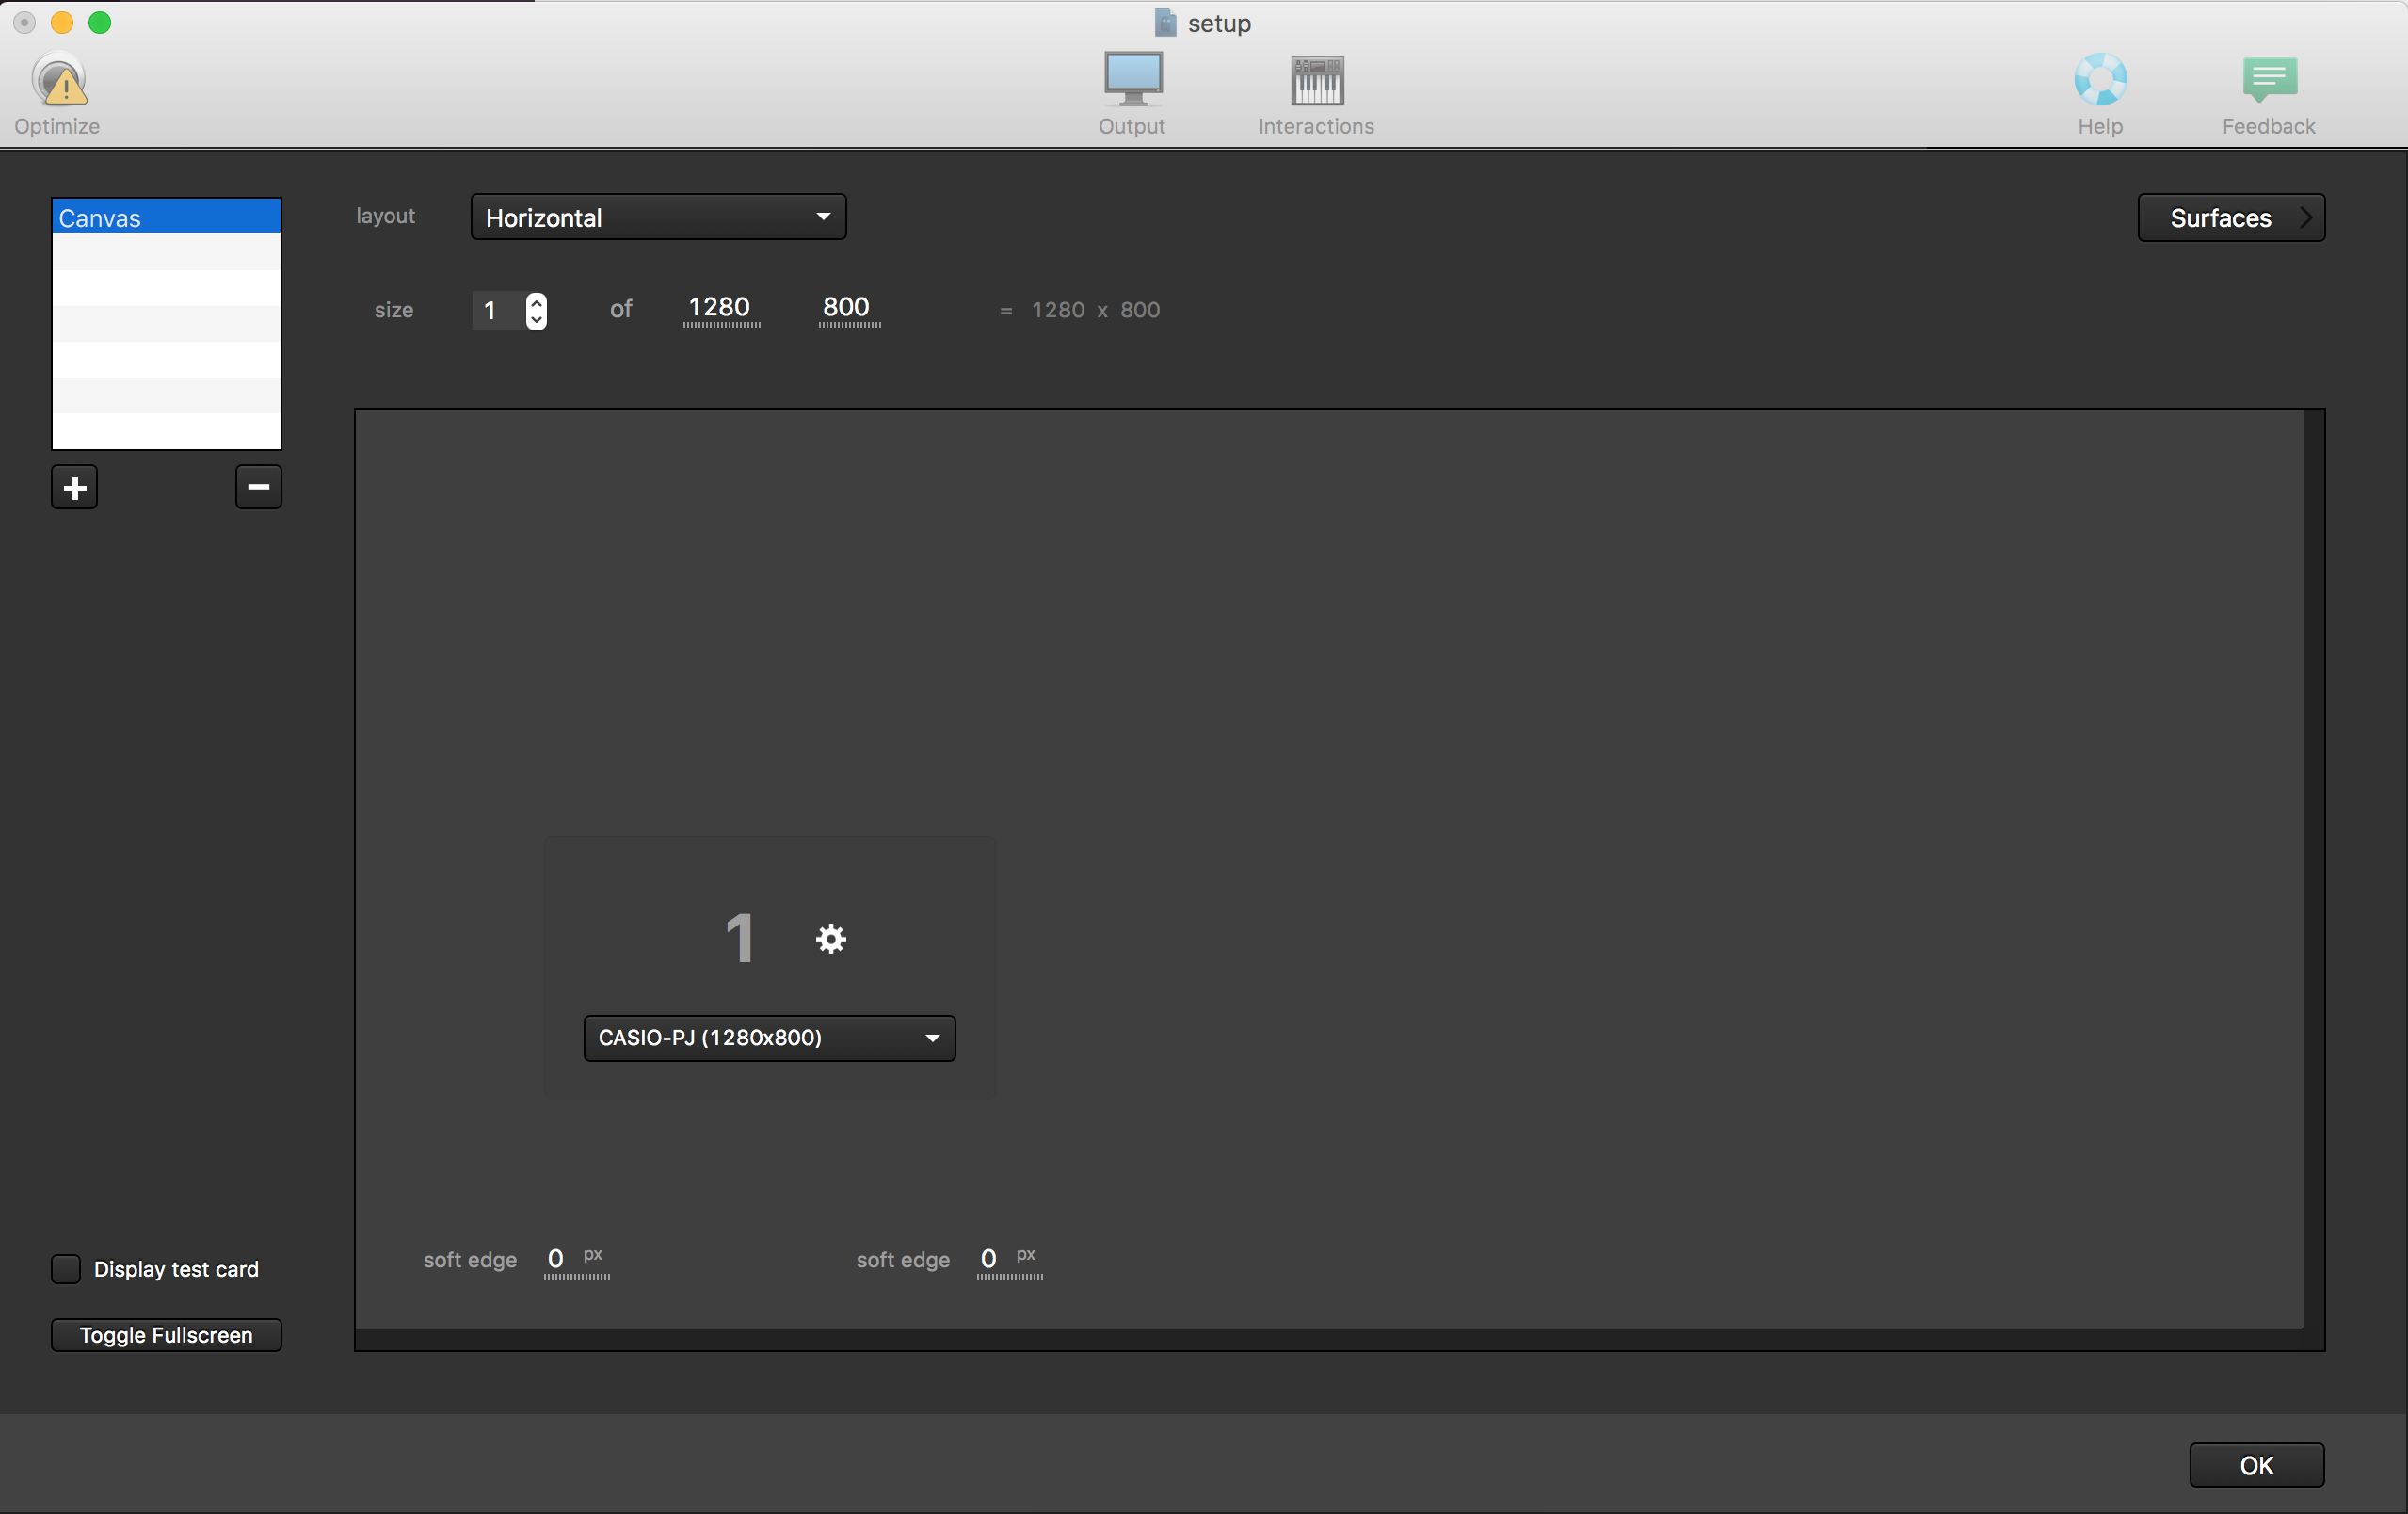Click the Toggle Fullscreen button
This screenshot has height=1514, width=2408.
click(x=164, y=1334)
